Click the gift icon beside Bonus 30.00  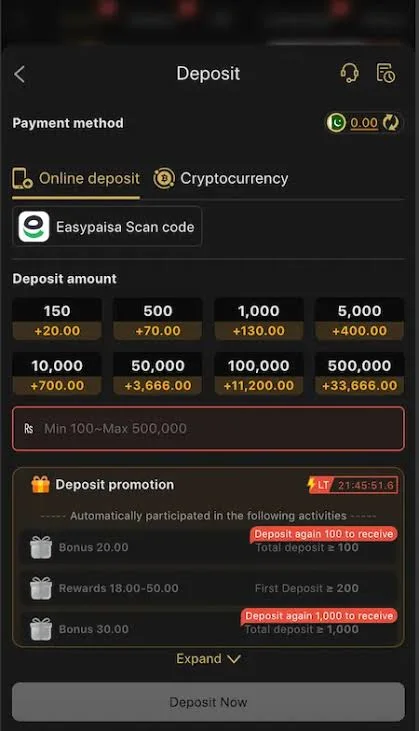[41, 629]
